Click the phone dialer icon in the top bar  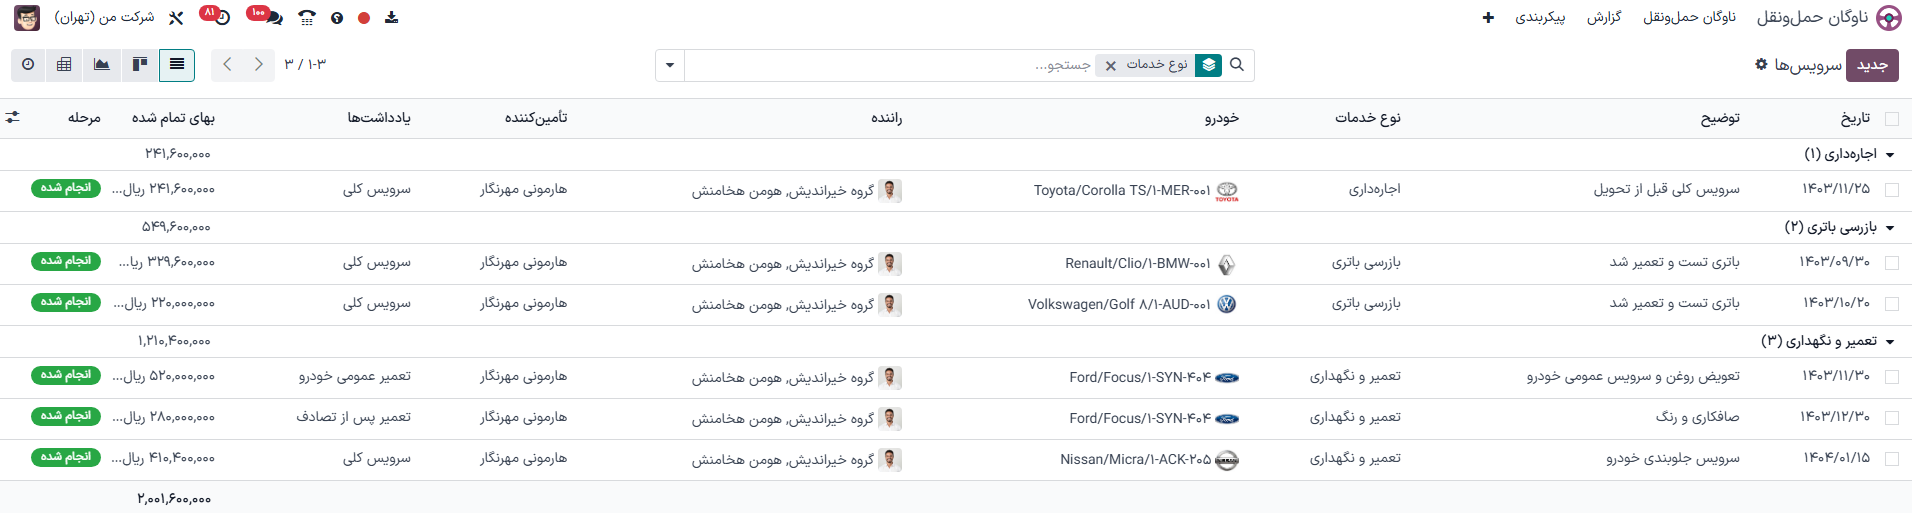(x=307, y=18)
